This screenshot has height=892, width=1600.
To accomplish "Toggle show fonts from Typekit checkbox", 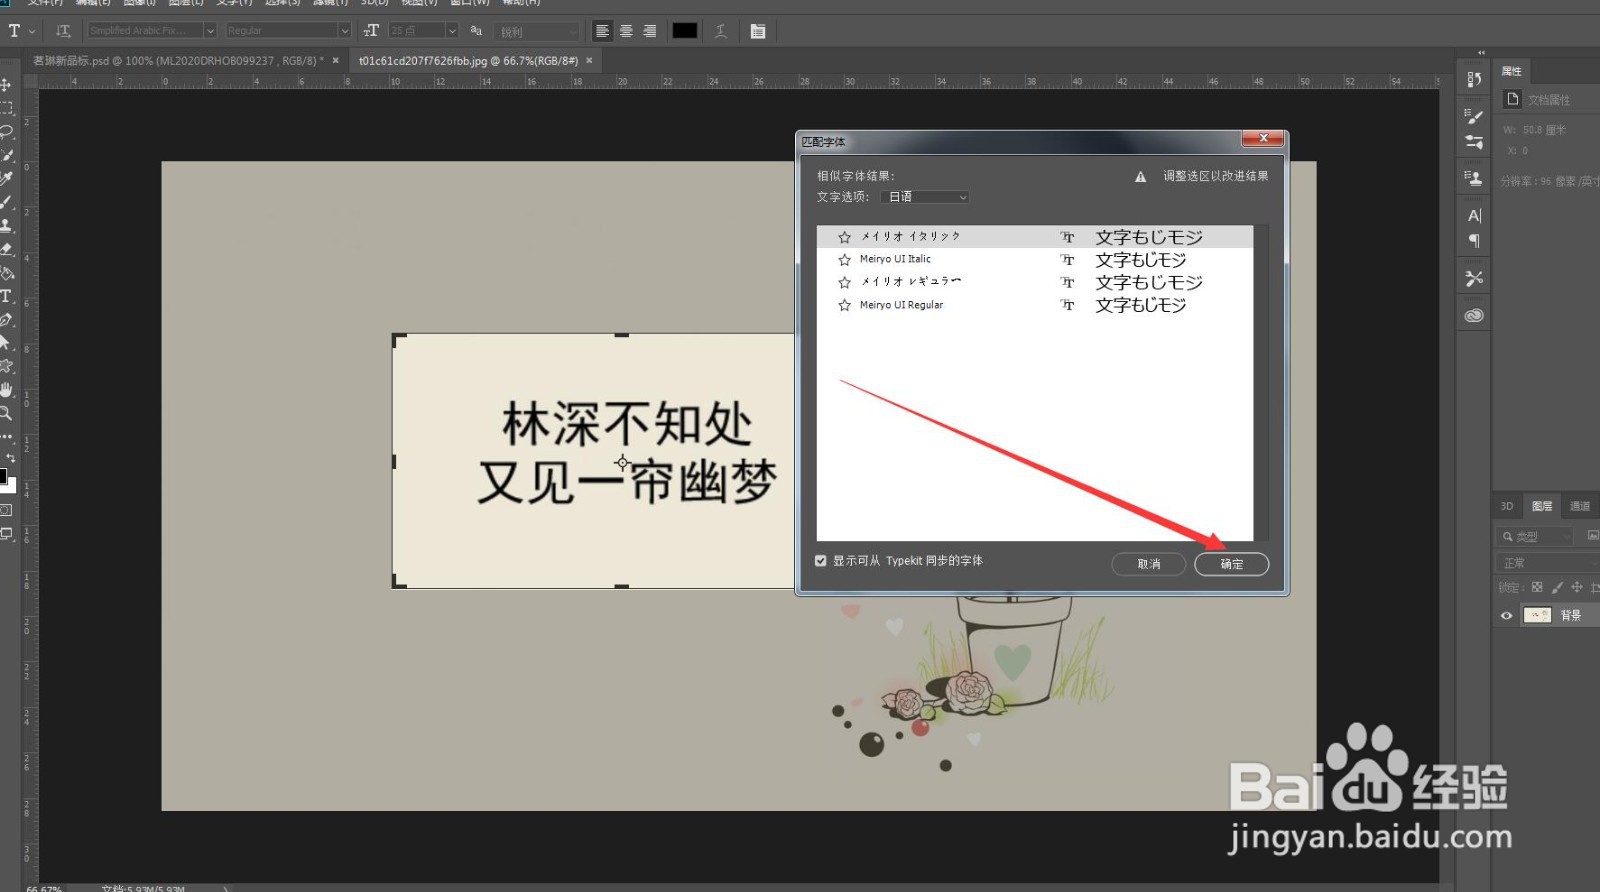I will (821, 561).
